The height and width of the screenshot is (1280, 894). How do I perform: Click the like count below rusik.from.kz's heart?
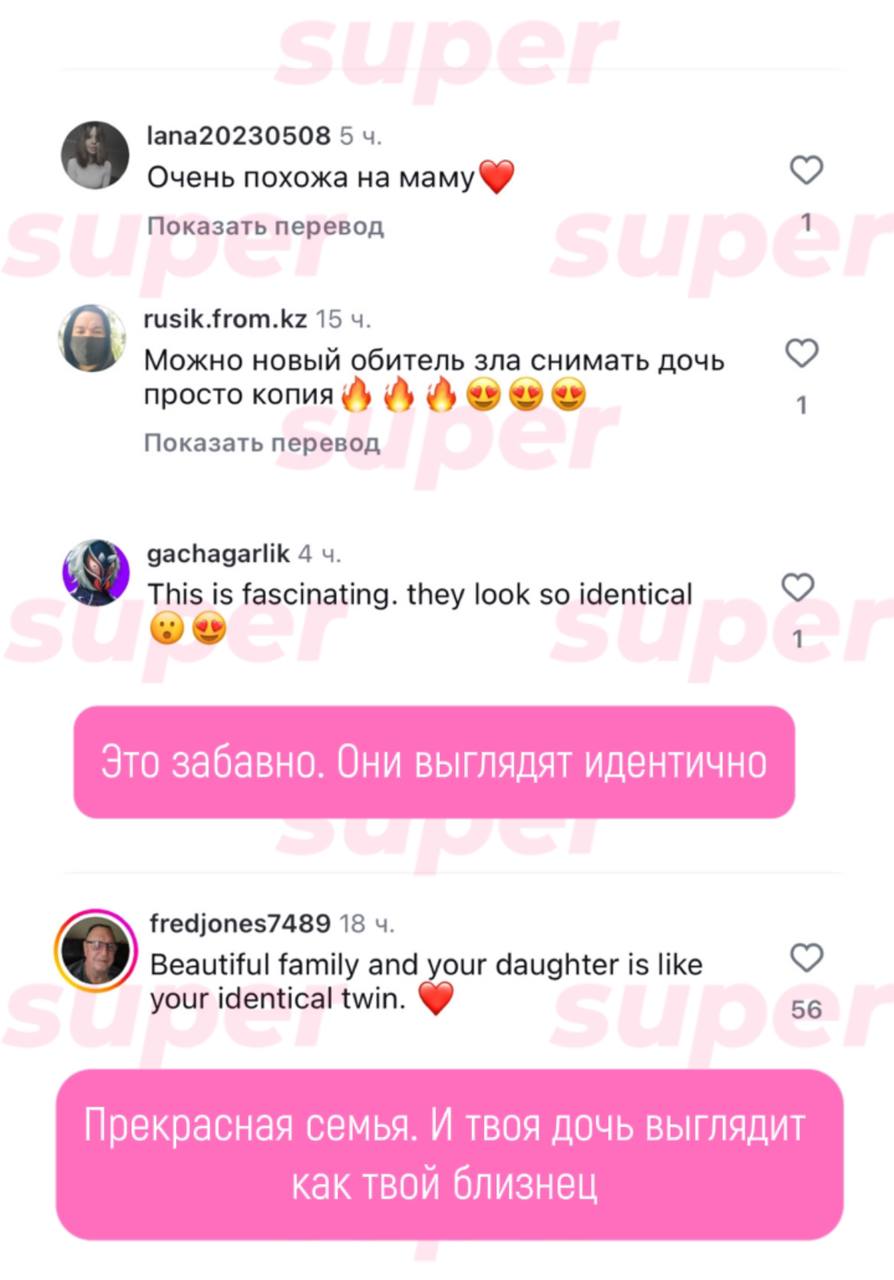point(801,405)
